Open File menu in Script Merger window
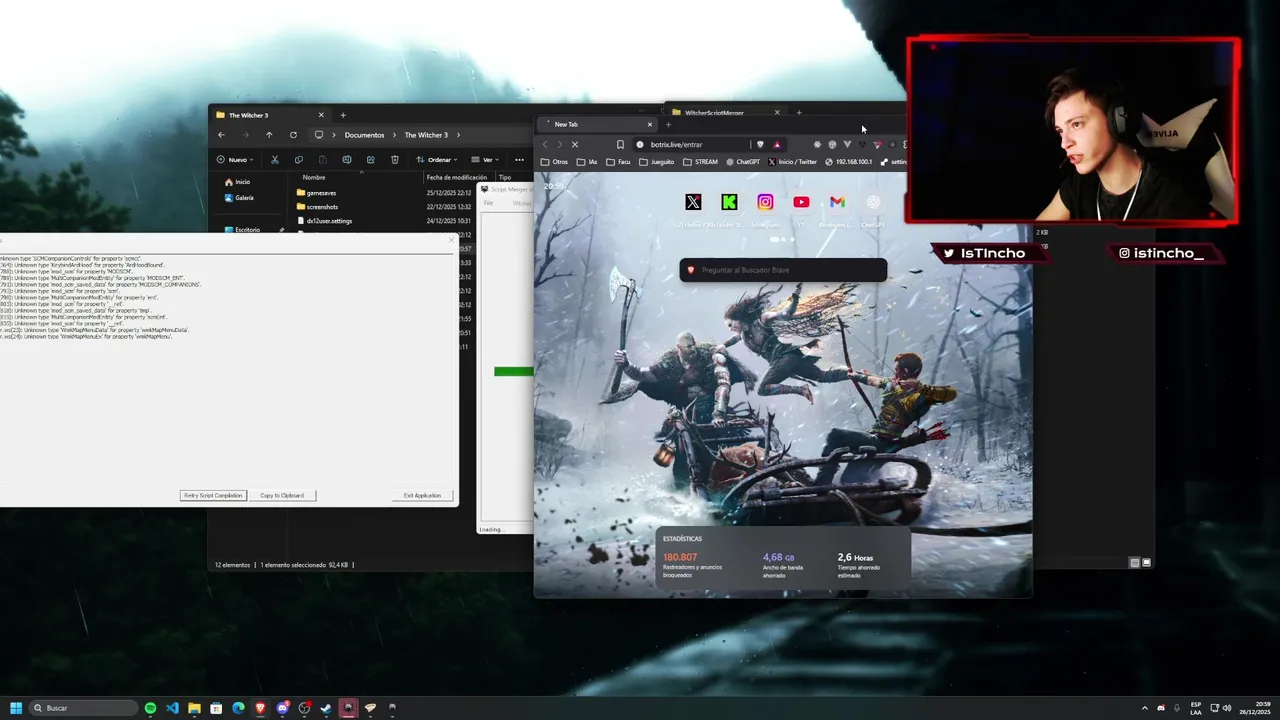The image size is (1280, 720). coord(489,203)
